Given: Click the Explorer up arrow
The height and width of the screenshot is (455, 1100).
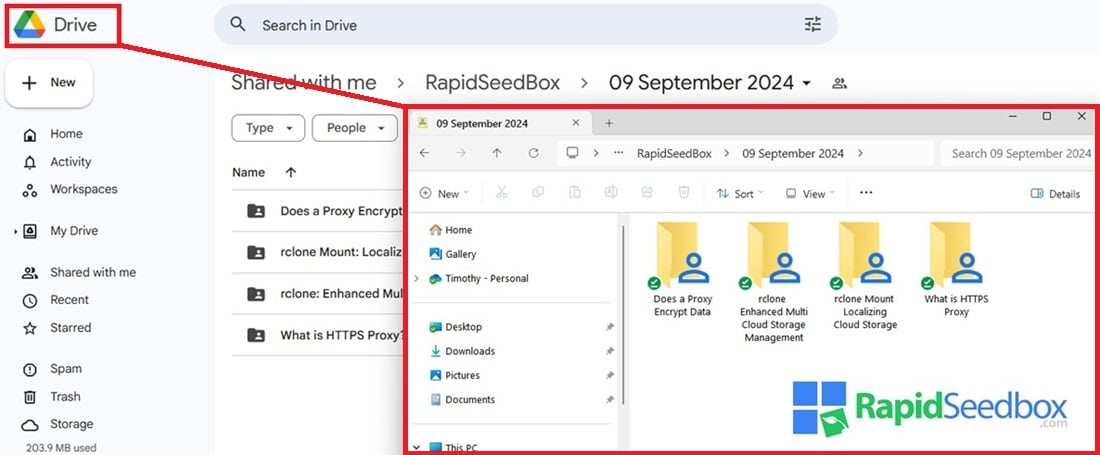Looking at the screenshot, I should (x=497, y=153).
